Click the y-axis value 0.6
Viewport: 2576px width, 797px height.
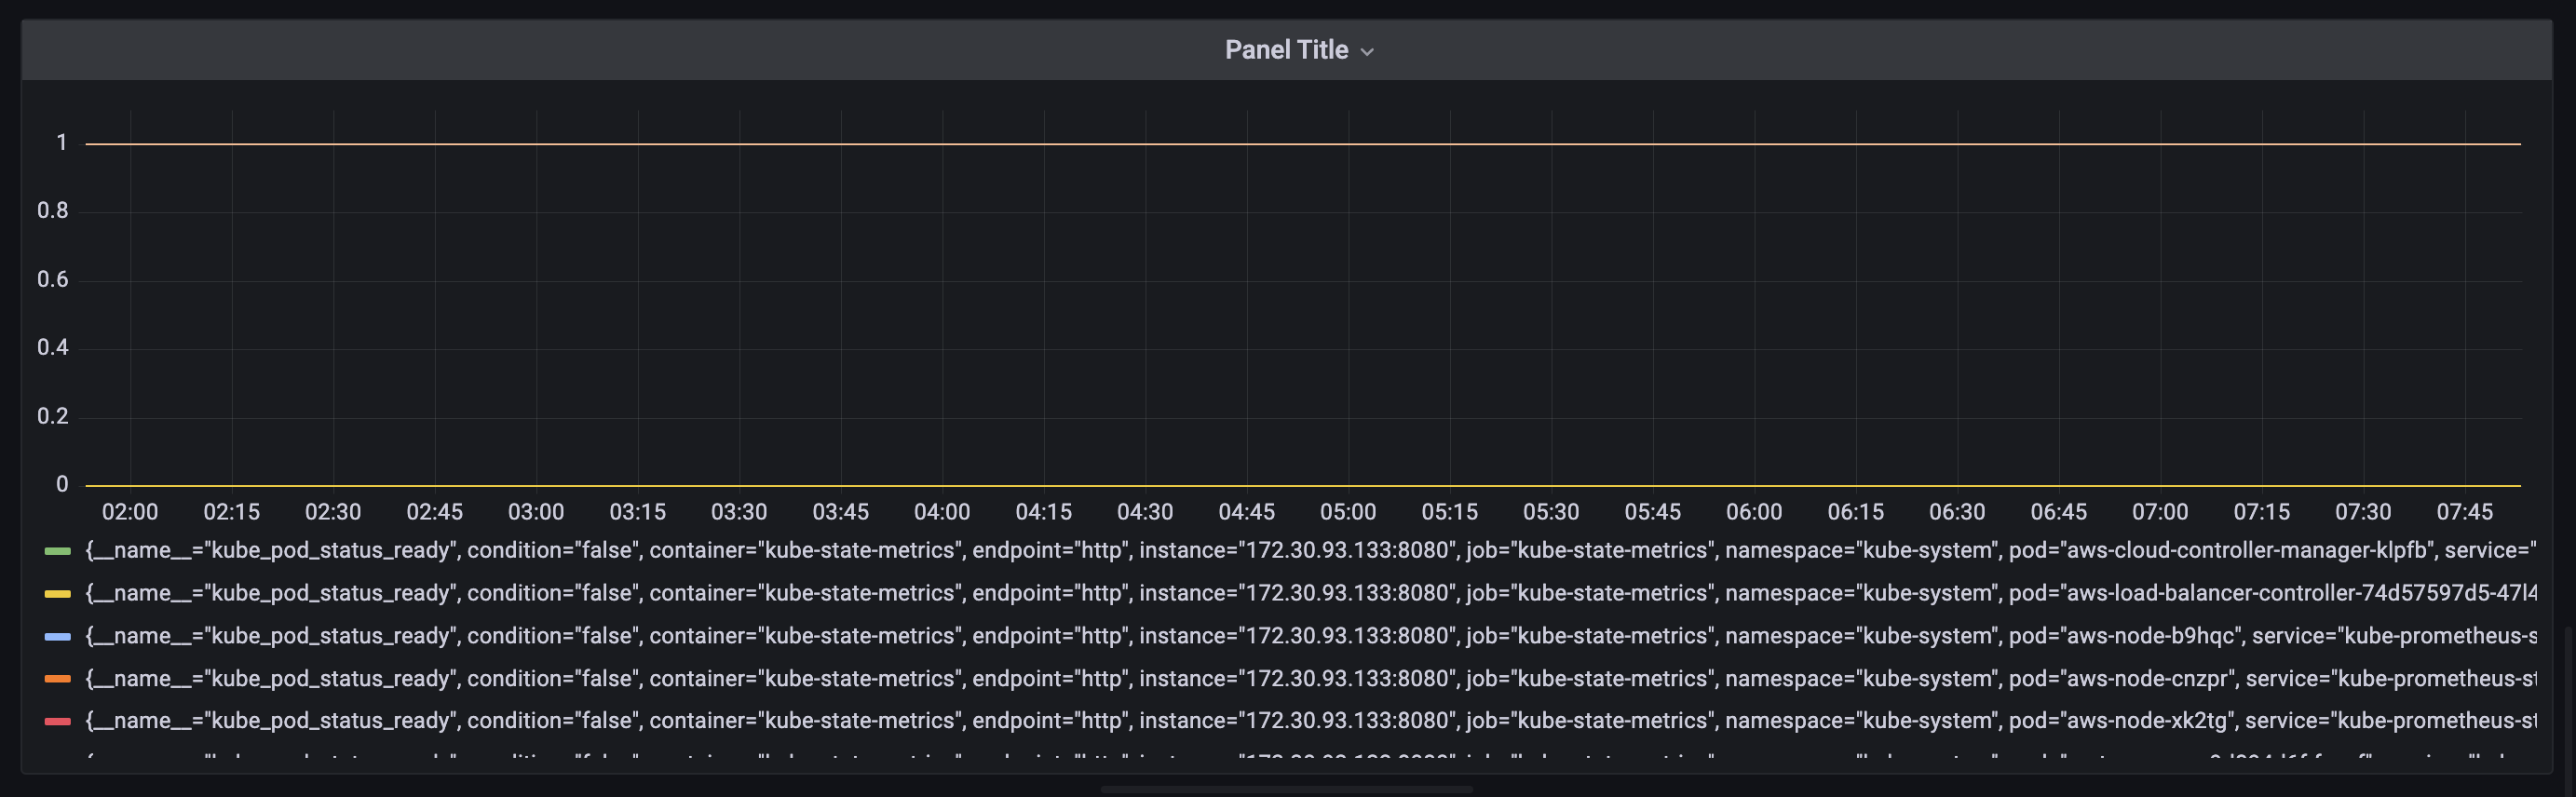[53, 280]
